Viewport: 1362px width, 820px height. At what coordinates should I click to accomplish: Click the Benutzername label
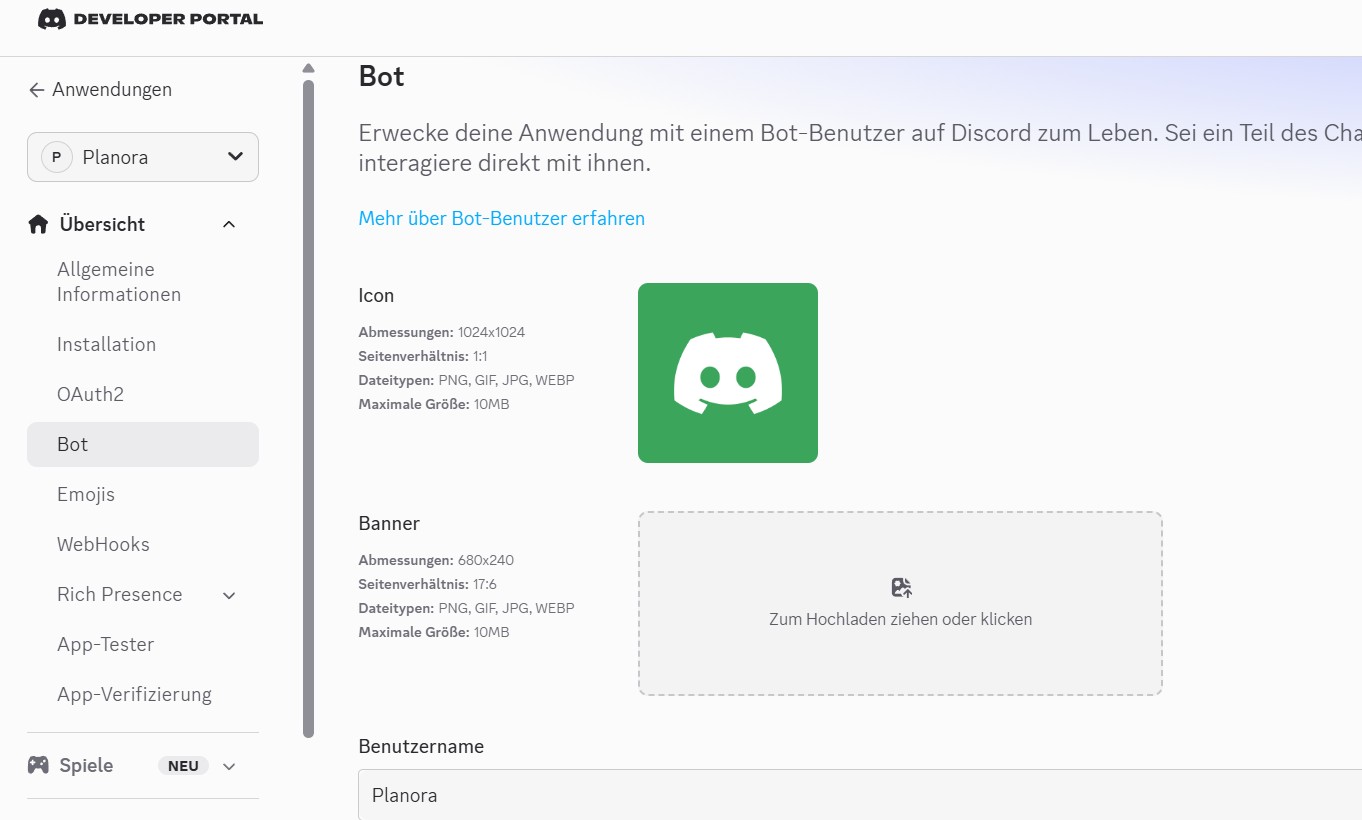point(421,746)
